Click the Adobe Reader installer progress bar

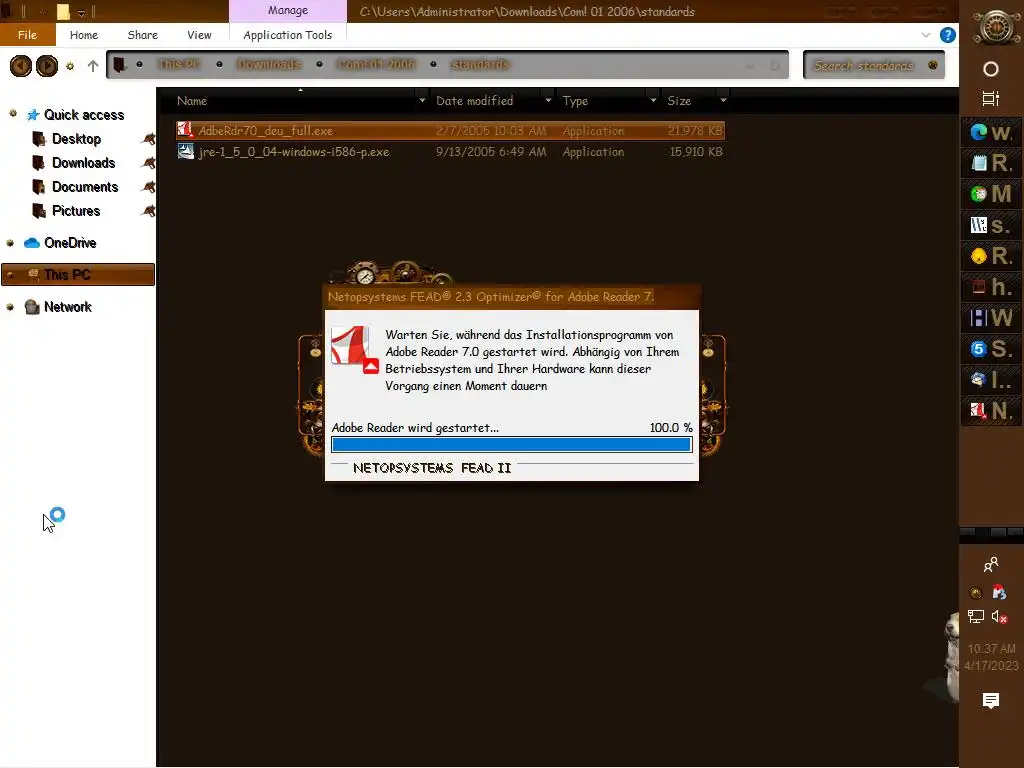[x=511, y=445]
